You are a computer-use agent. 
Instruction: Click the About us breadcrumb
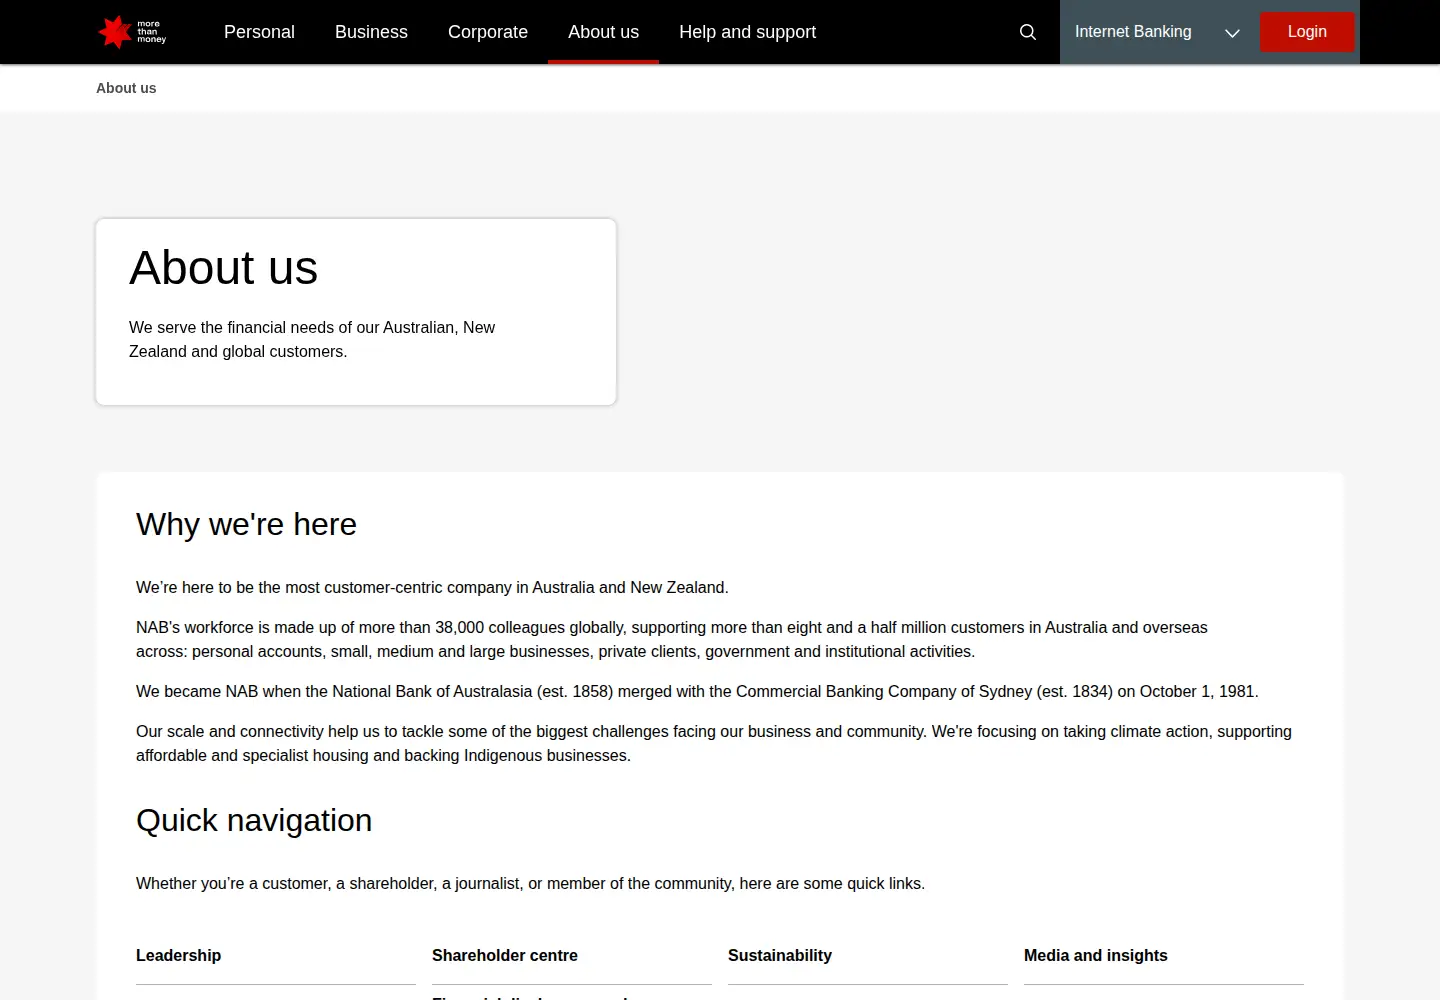pyautogui.click(x=126, y=88)
